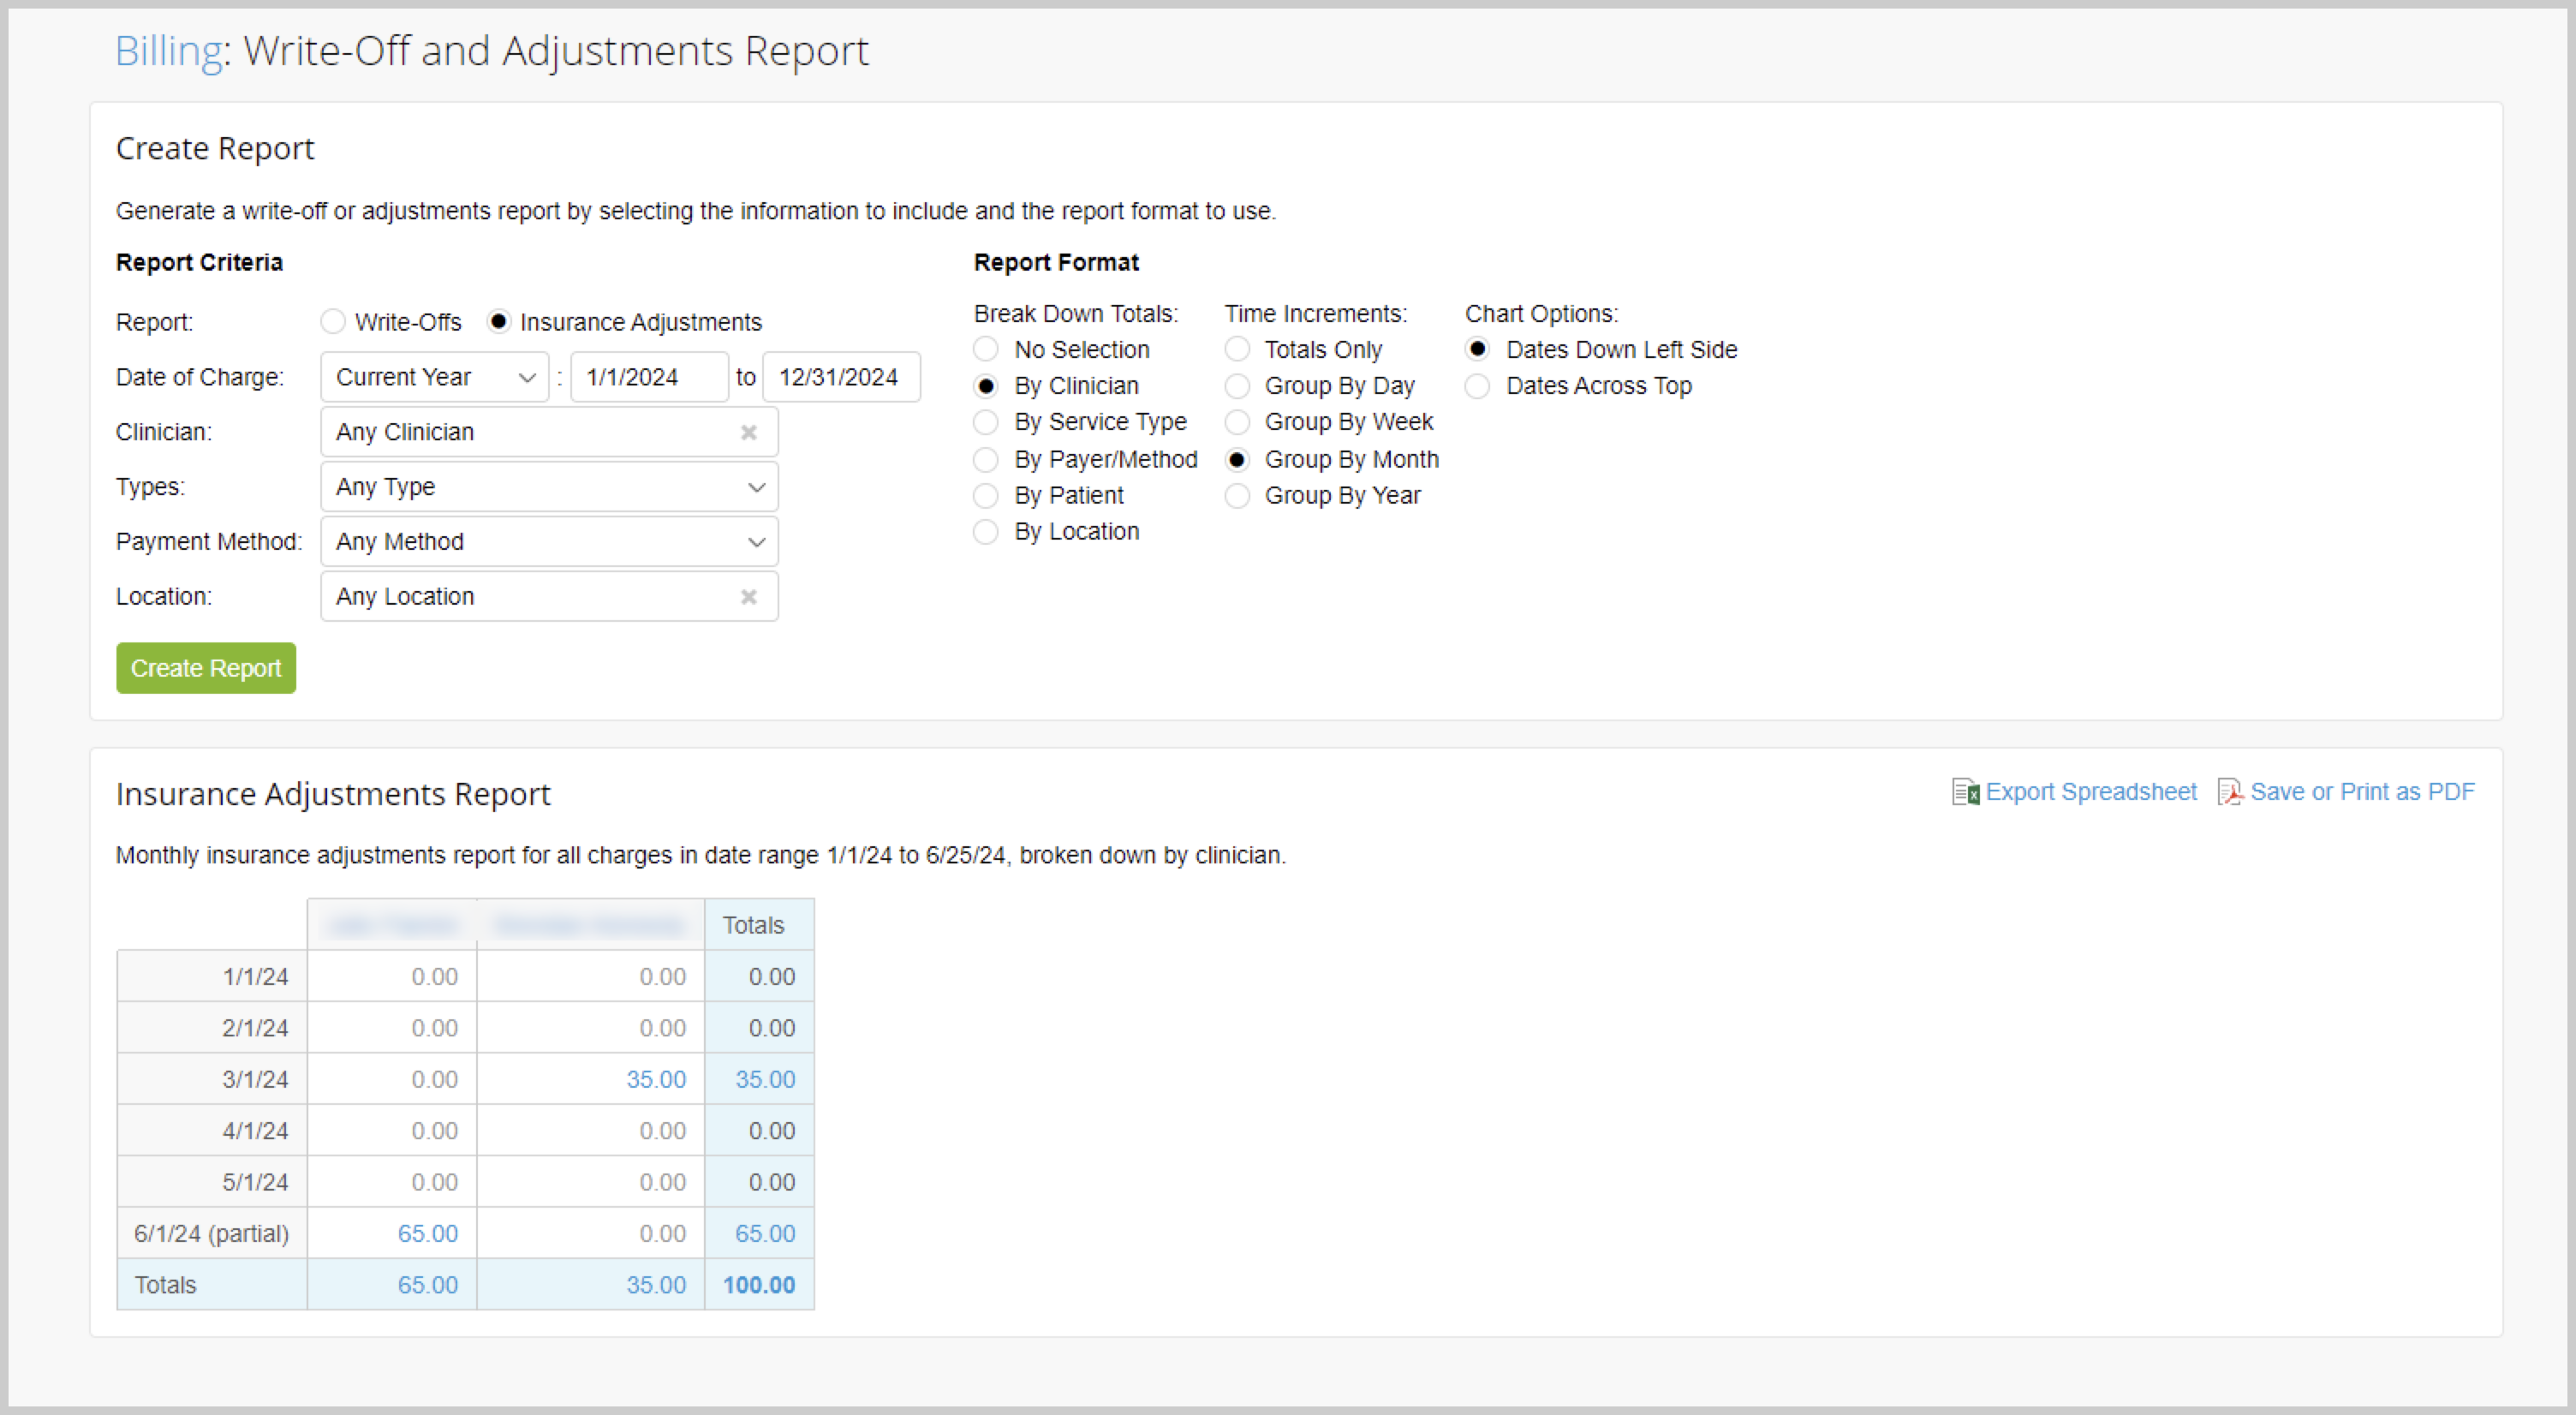Select the Dates Down Left Side chart option
The width and height of the screenshot is (2576, 1415).
point(1477,349)
